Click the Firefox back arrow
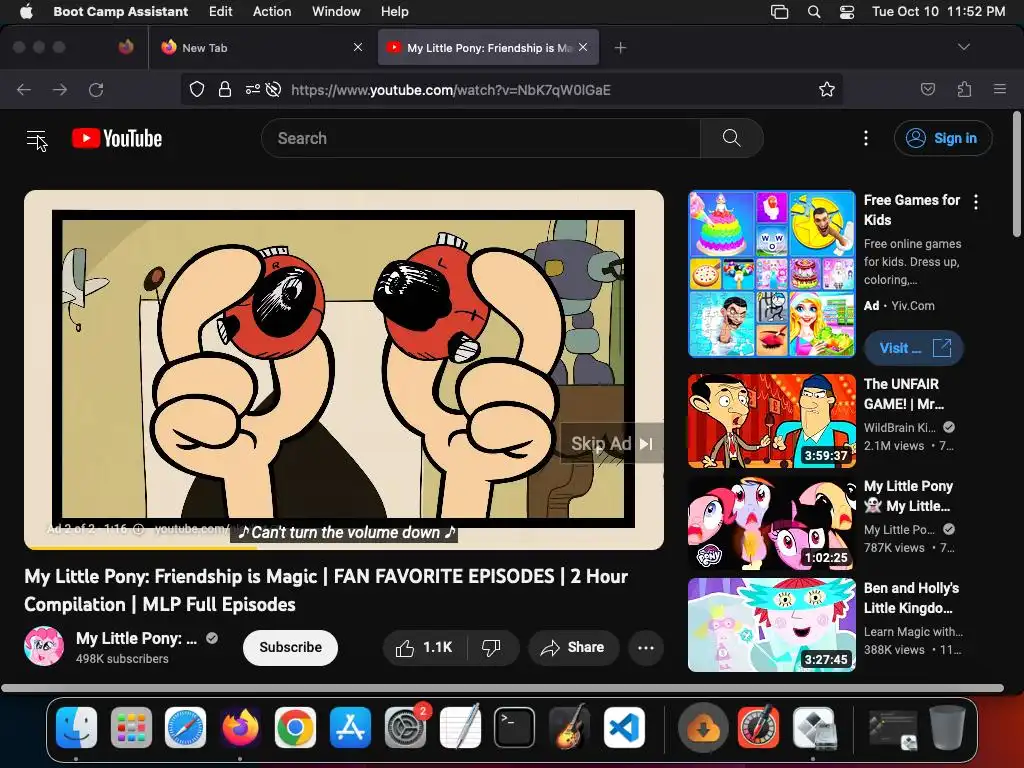The width and height of the screenshot is (1024, 768). (x=24, y=89)
